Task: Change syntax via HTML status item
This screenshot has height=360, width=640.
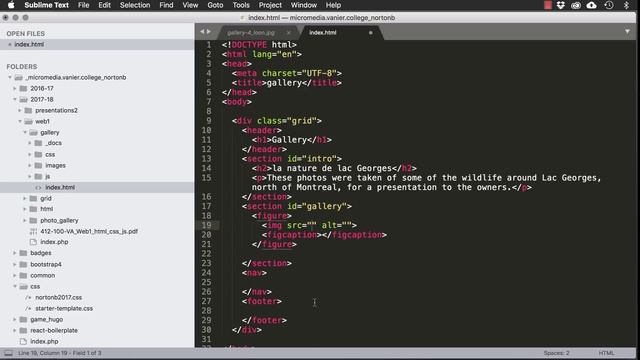Action: click(606, 353)
